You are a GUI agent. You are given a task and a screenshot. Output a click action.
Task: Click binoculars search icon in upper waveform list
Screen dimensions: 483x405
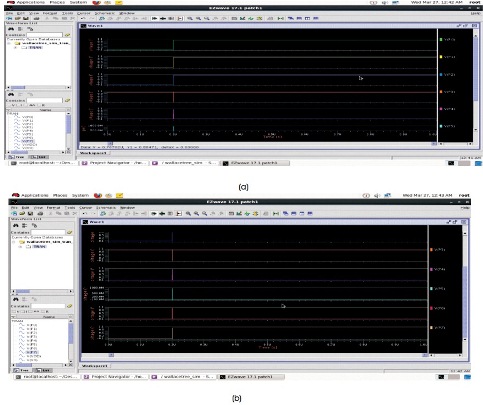pos(11,29)
